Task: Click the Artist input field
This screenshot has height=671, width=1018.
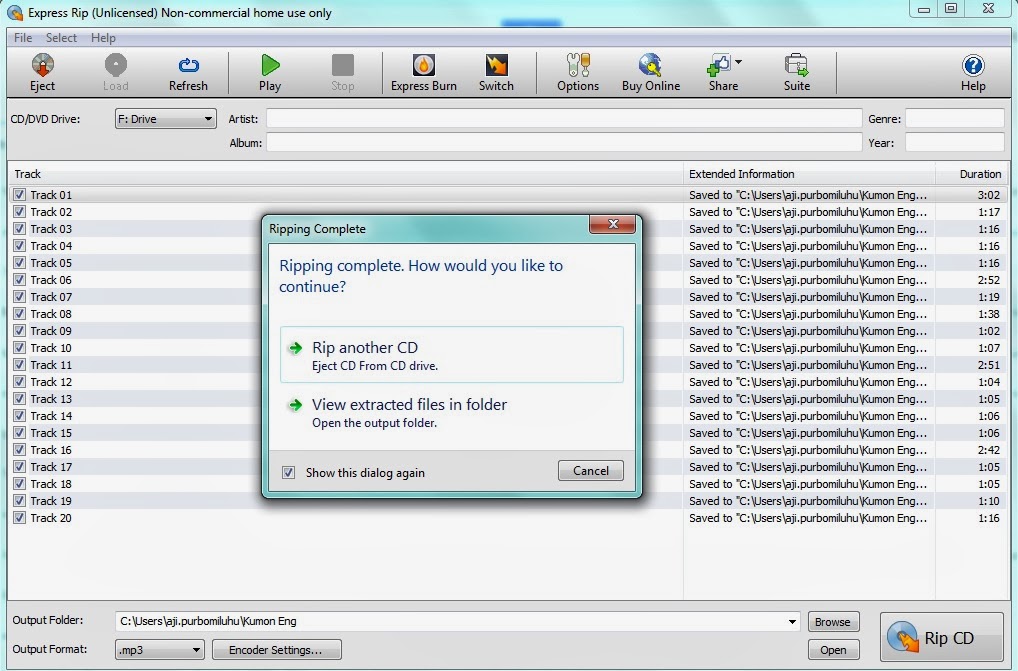Action: coord(564,119)
